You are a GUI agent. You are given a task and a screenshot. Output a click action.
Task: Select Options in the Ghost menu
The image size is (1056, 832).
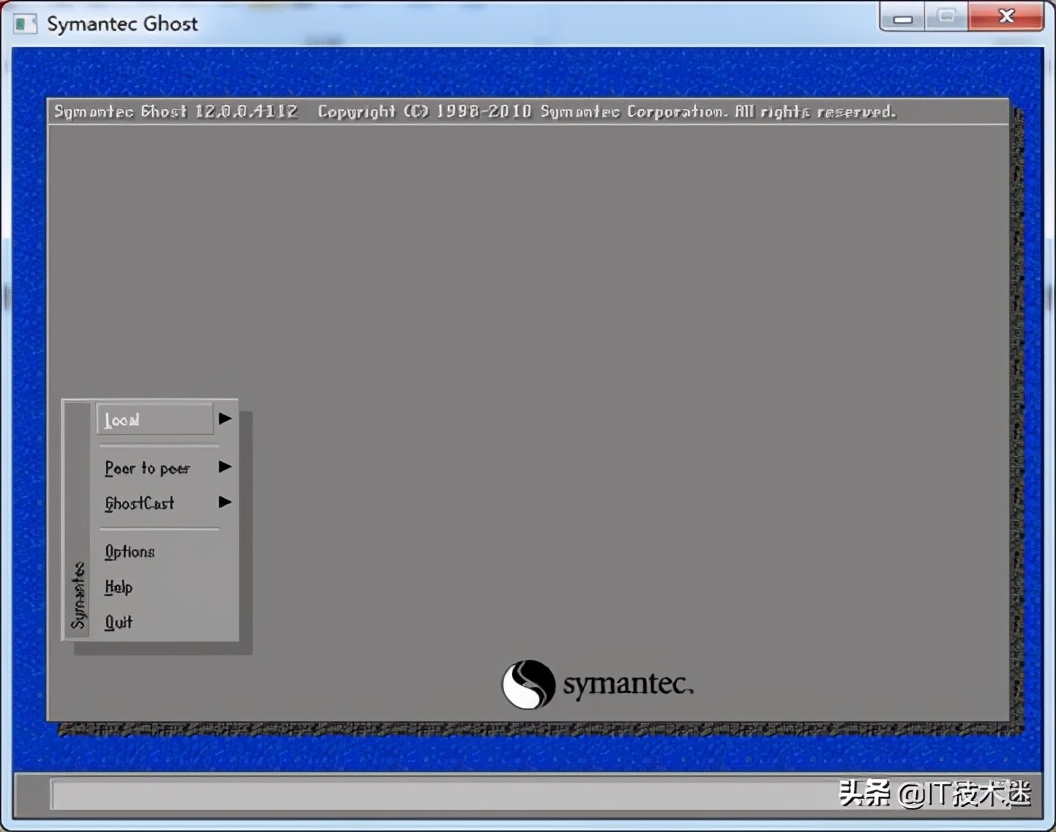pyautogui.click(x=129, y=552)
